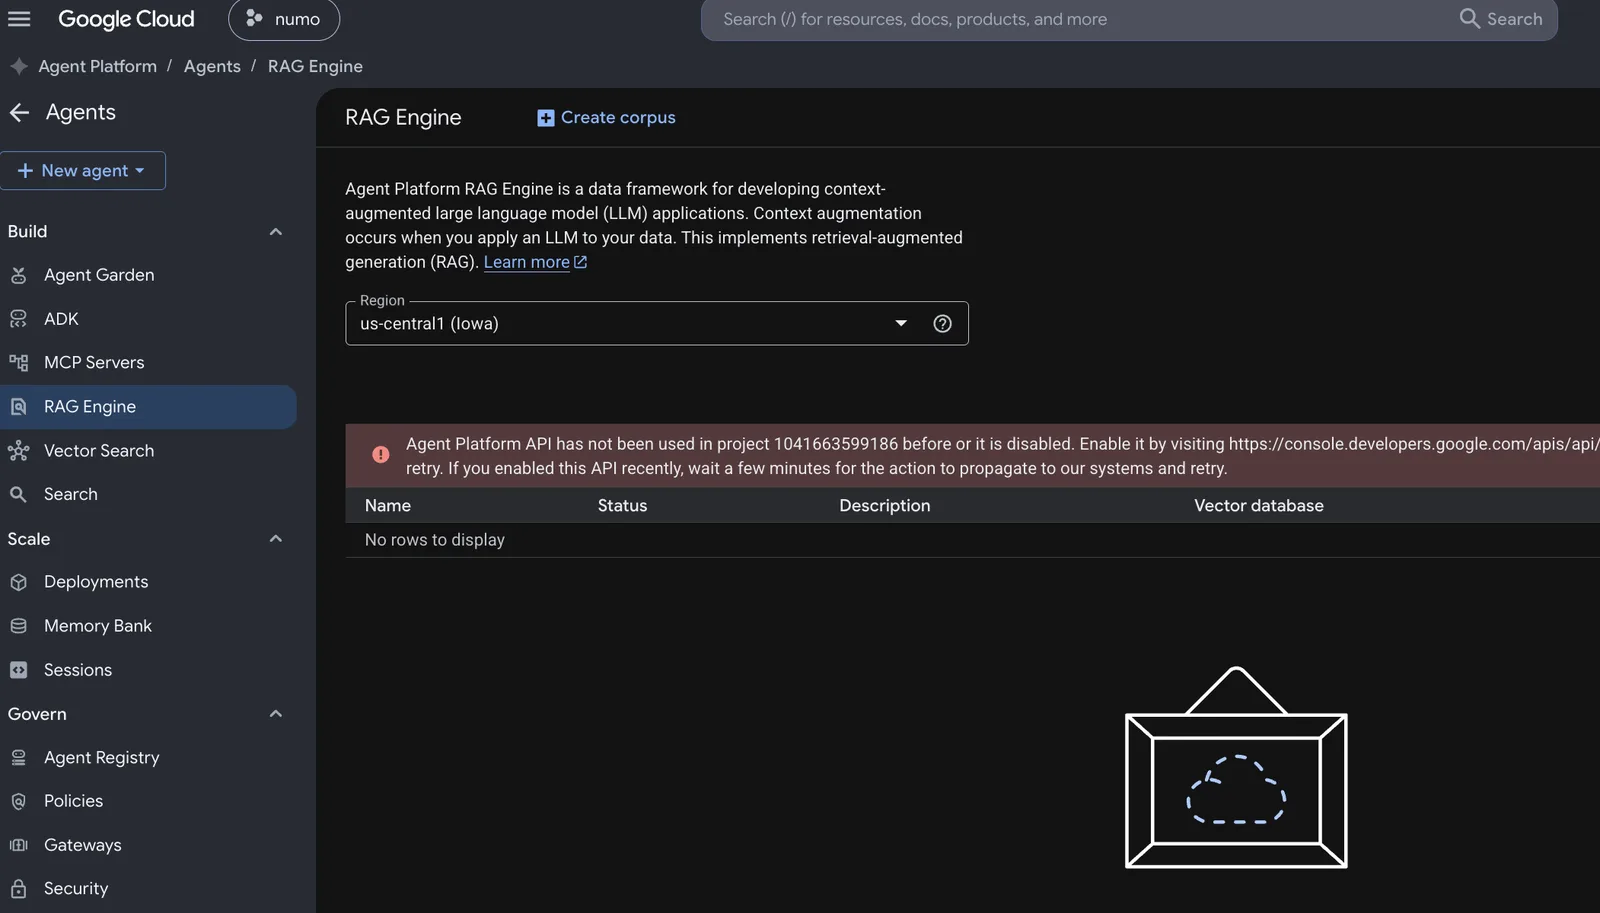Select RAG Engine in sidebar
The height and width of the screenshot is (913, 1600).
tap(148, 407)
